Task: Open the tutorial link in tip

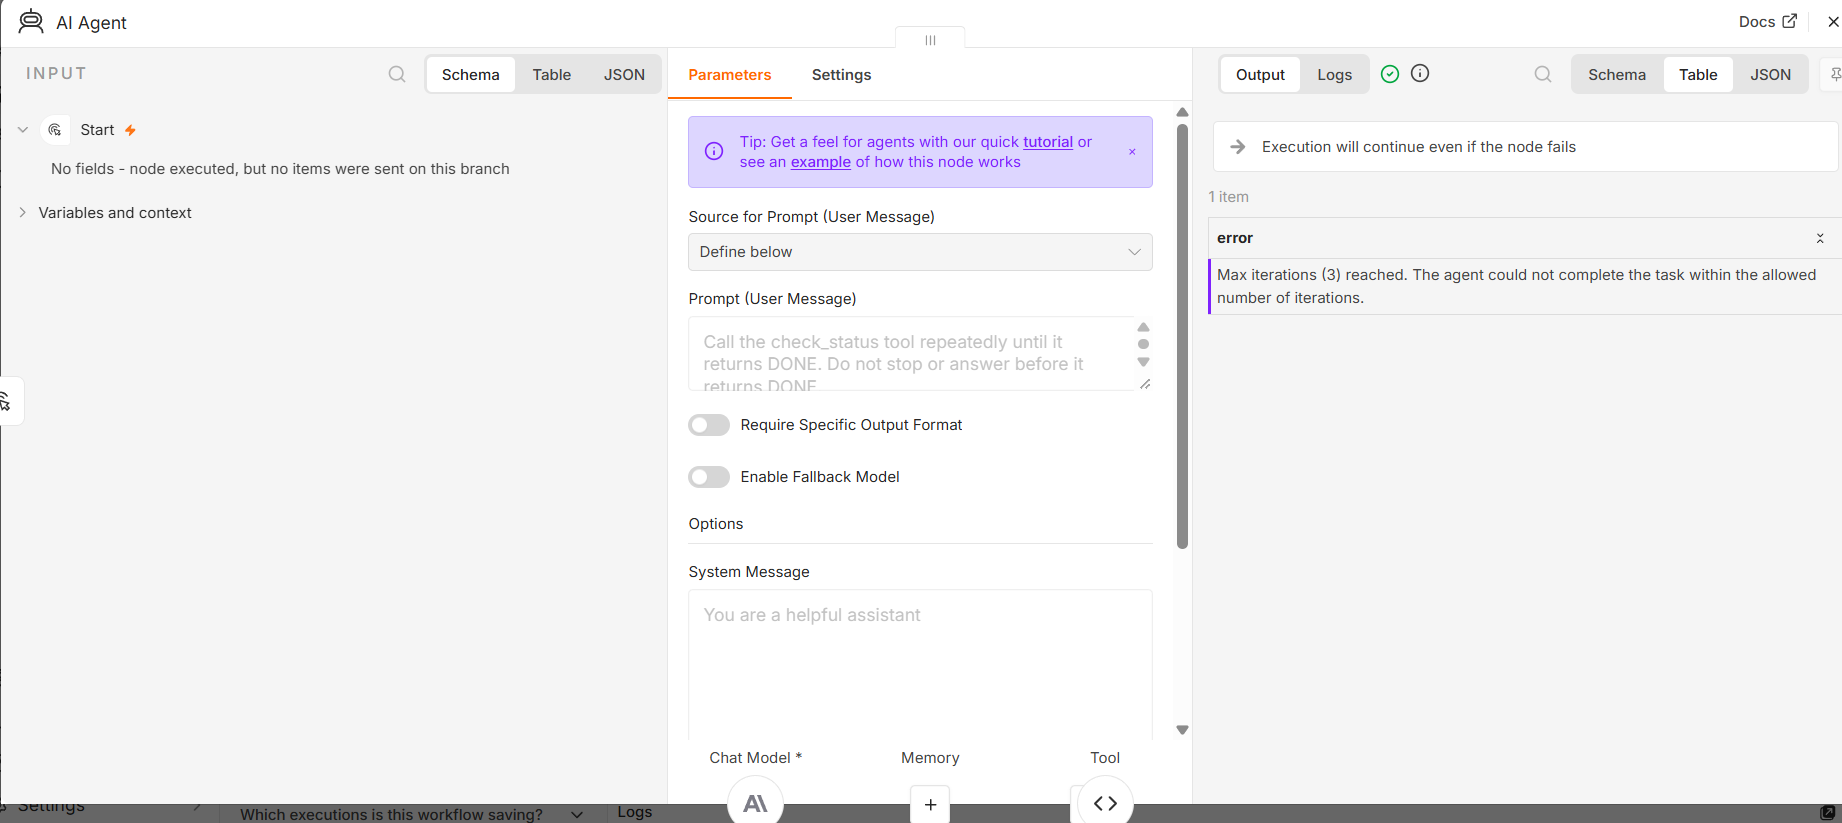Action: (x=1048, y=142)
